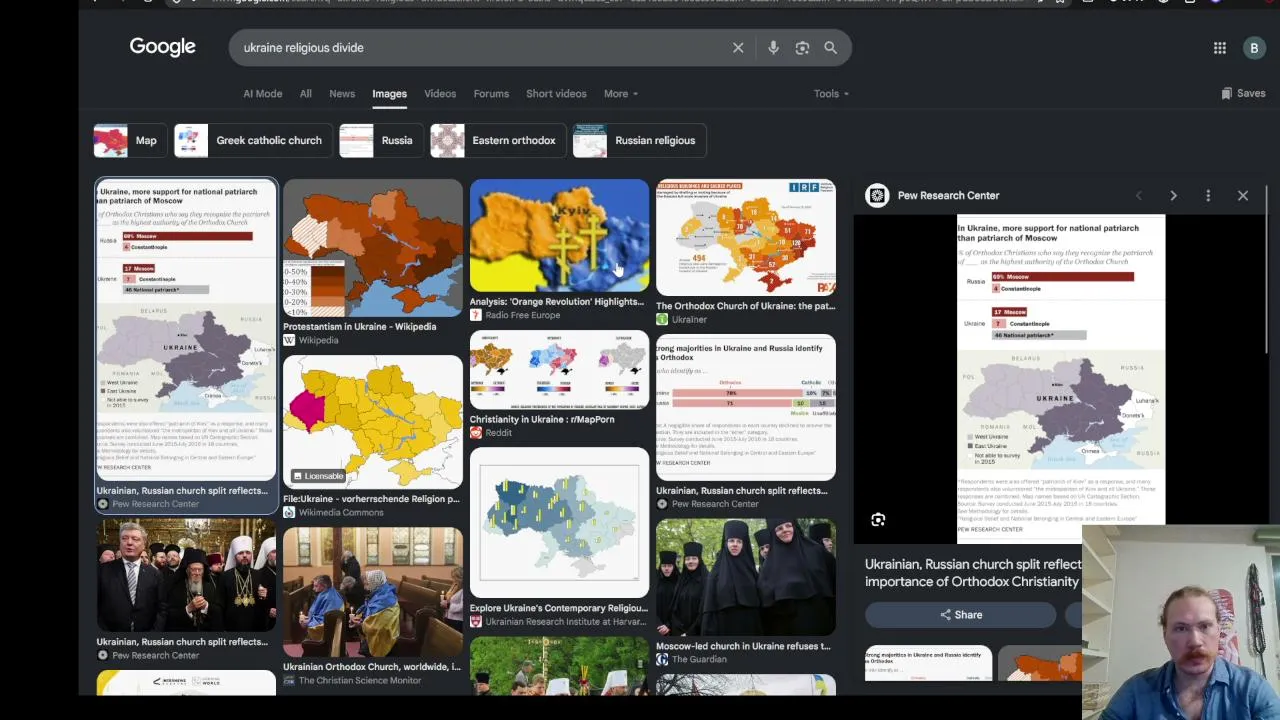Viewport: 1280px width, 720px height.
Task: Submit search with the magnifying glass icon
Action: click(x=830, y=48)
